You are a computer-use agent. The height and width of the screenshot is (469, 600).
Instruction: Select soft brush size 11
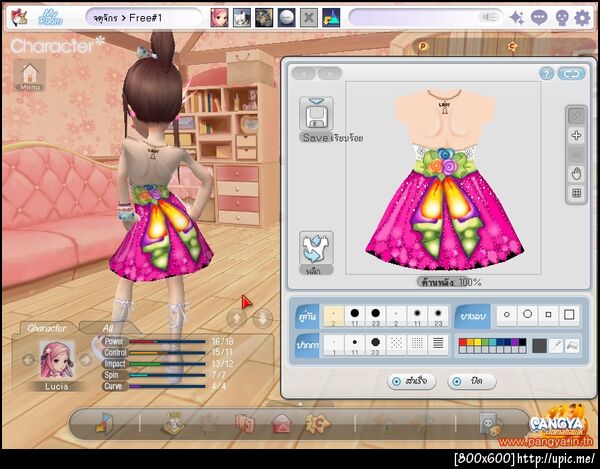[x=417, y=316]
